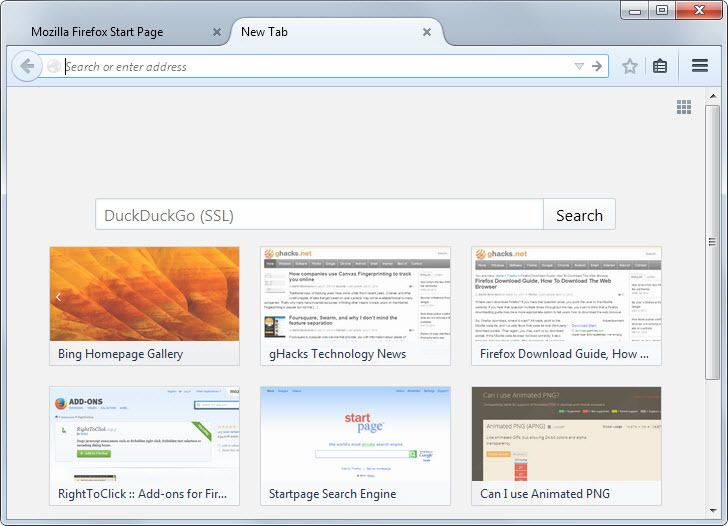Click the Search button

(x=579, y=214)
